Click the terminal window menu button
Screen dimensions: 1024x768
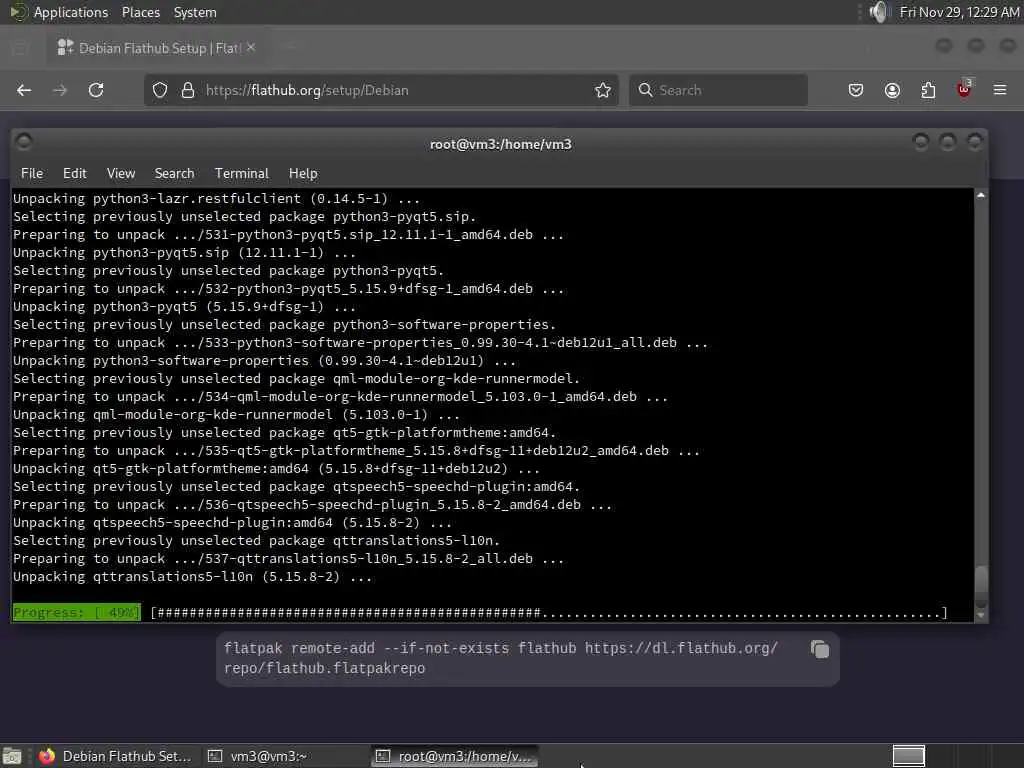click(x=24, y=142)
